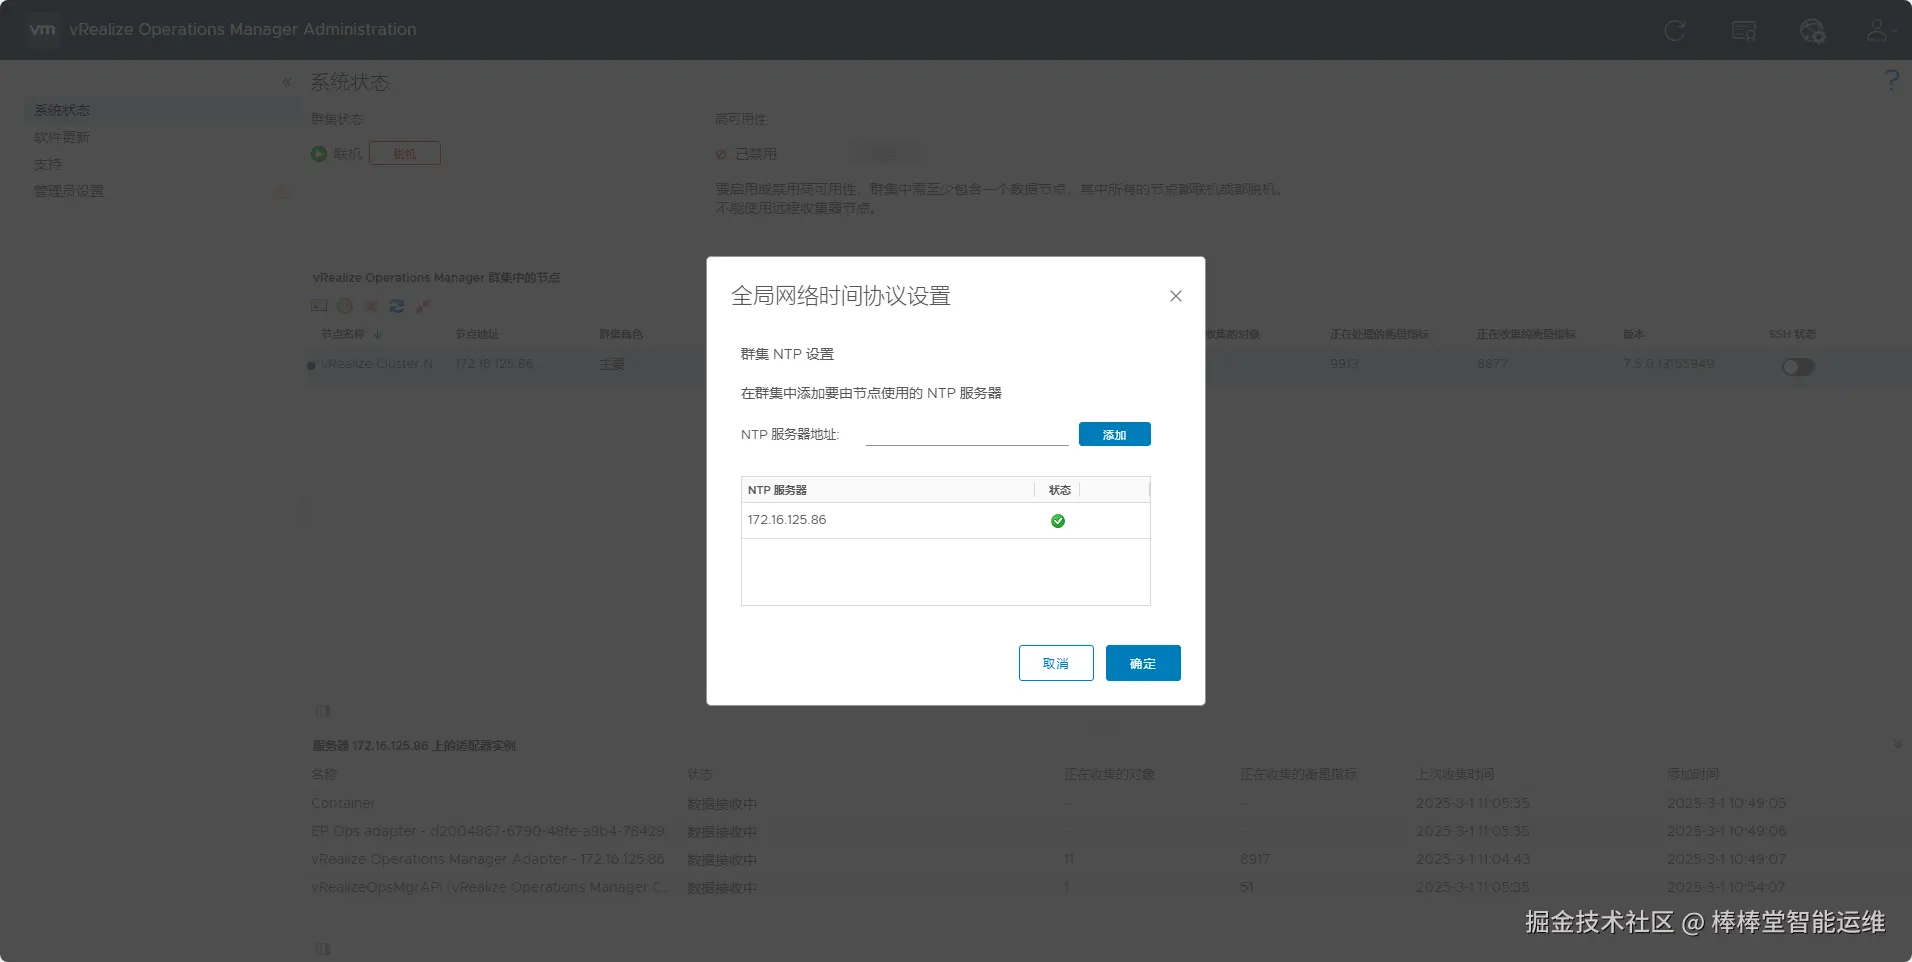Select the 172.16.125.86 NTP server row
Viewport: 1912px width, 962px height.
pyautogui.click(x=945, y=520)
